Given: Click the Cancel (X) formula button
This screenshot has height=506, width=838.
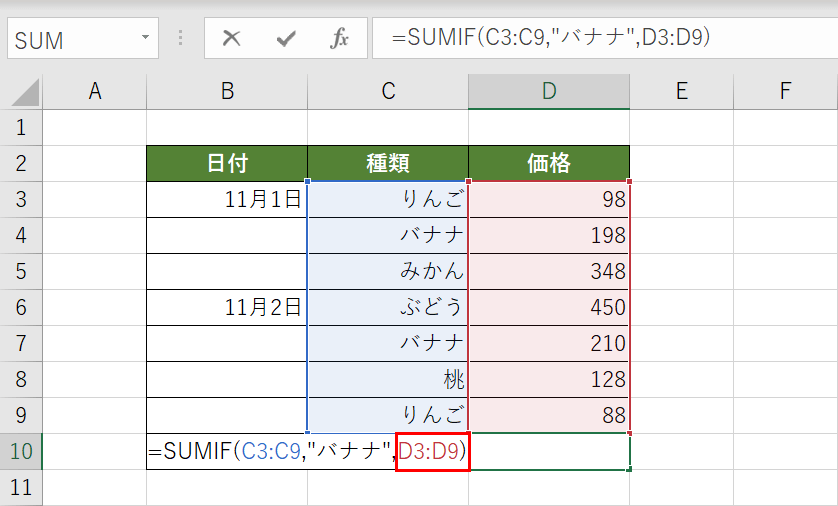Looking at the screenshot, I should coord(232,39).
